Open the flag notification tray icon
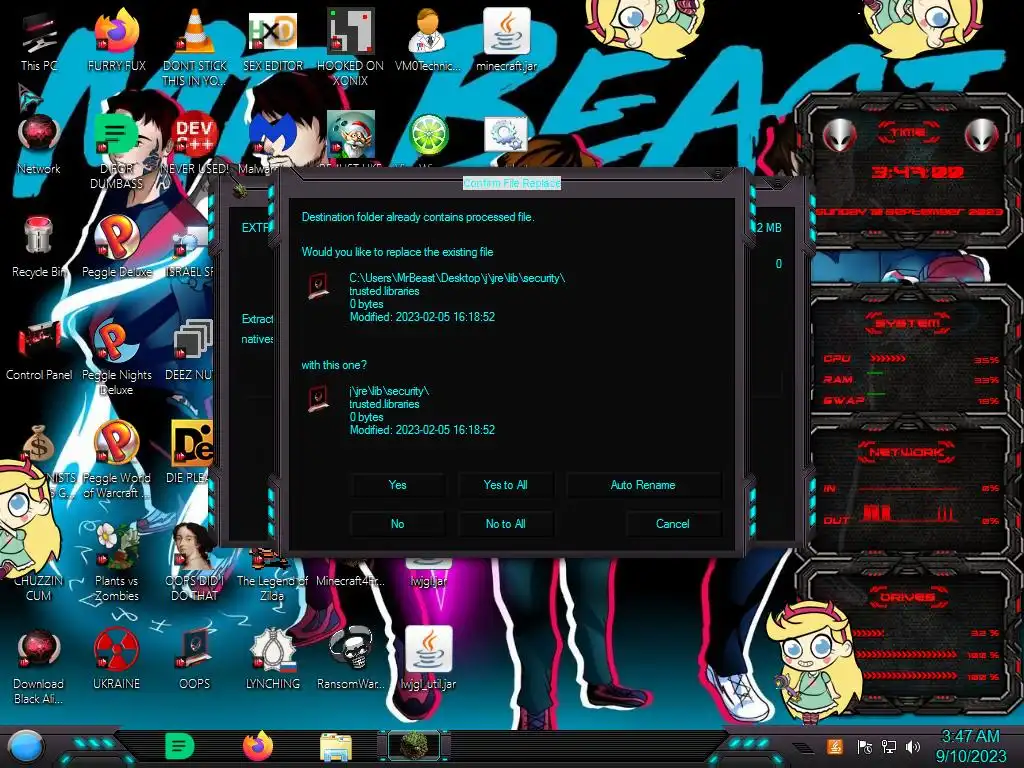Viewport: 1024px width, 768px height. [x=864, y=746]
